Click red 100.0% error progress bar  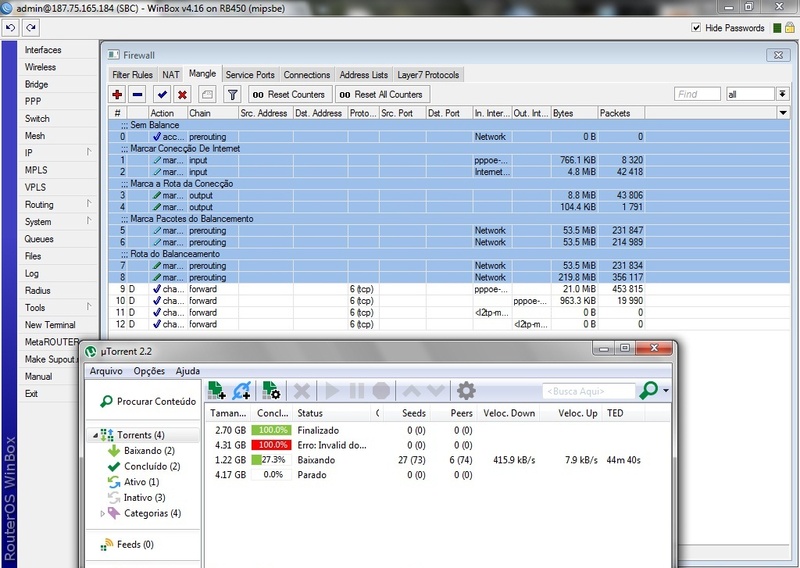[271, 445]
